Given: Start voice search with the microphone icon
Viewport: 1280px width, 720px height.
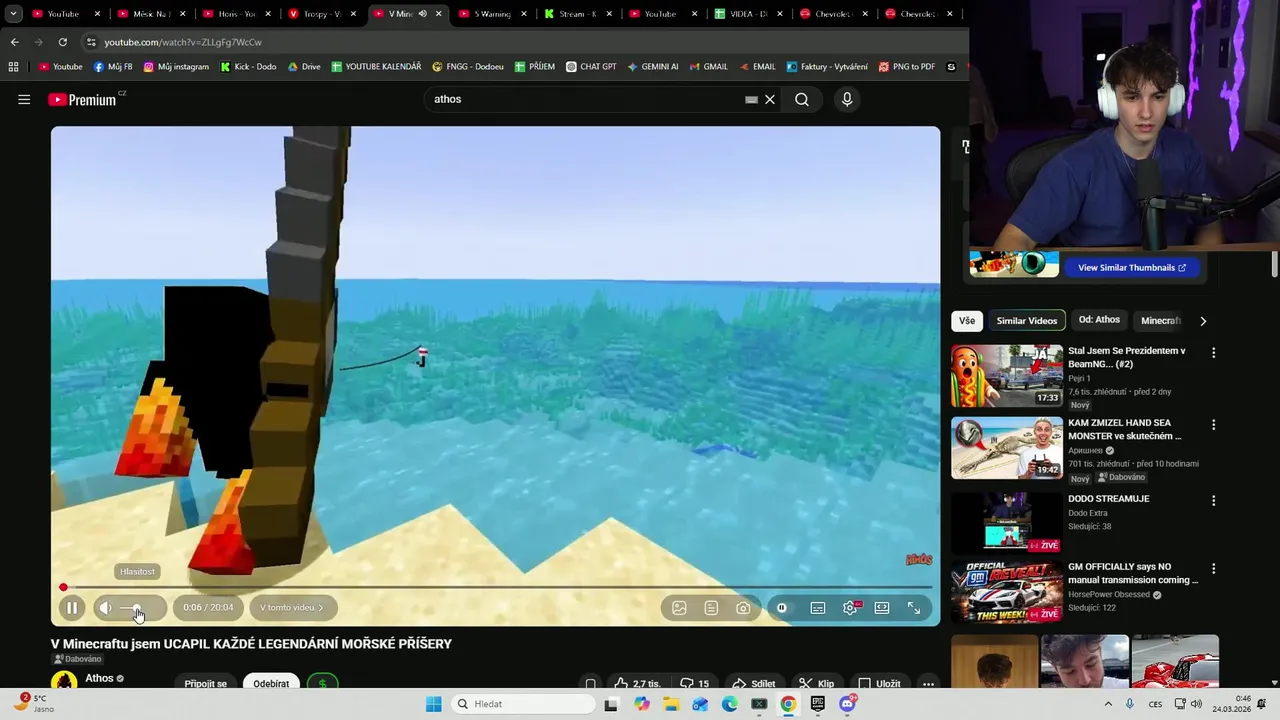Looking at the screenshot, I should [x=847, y=99].
